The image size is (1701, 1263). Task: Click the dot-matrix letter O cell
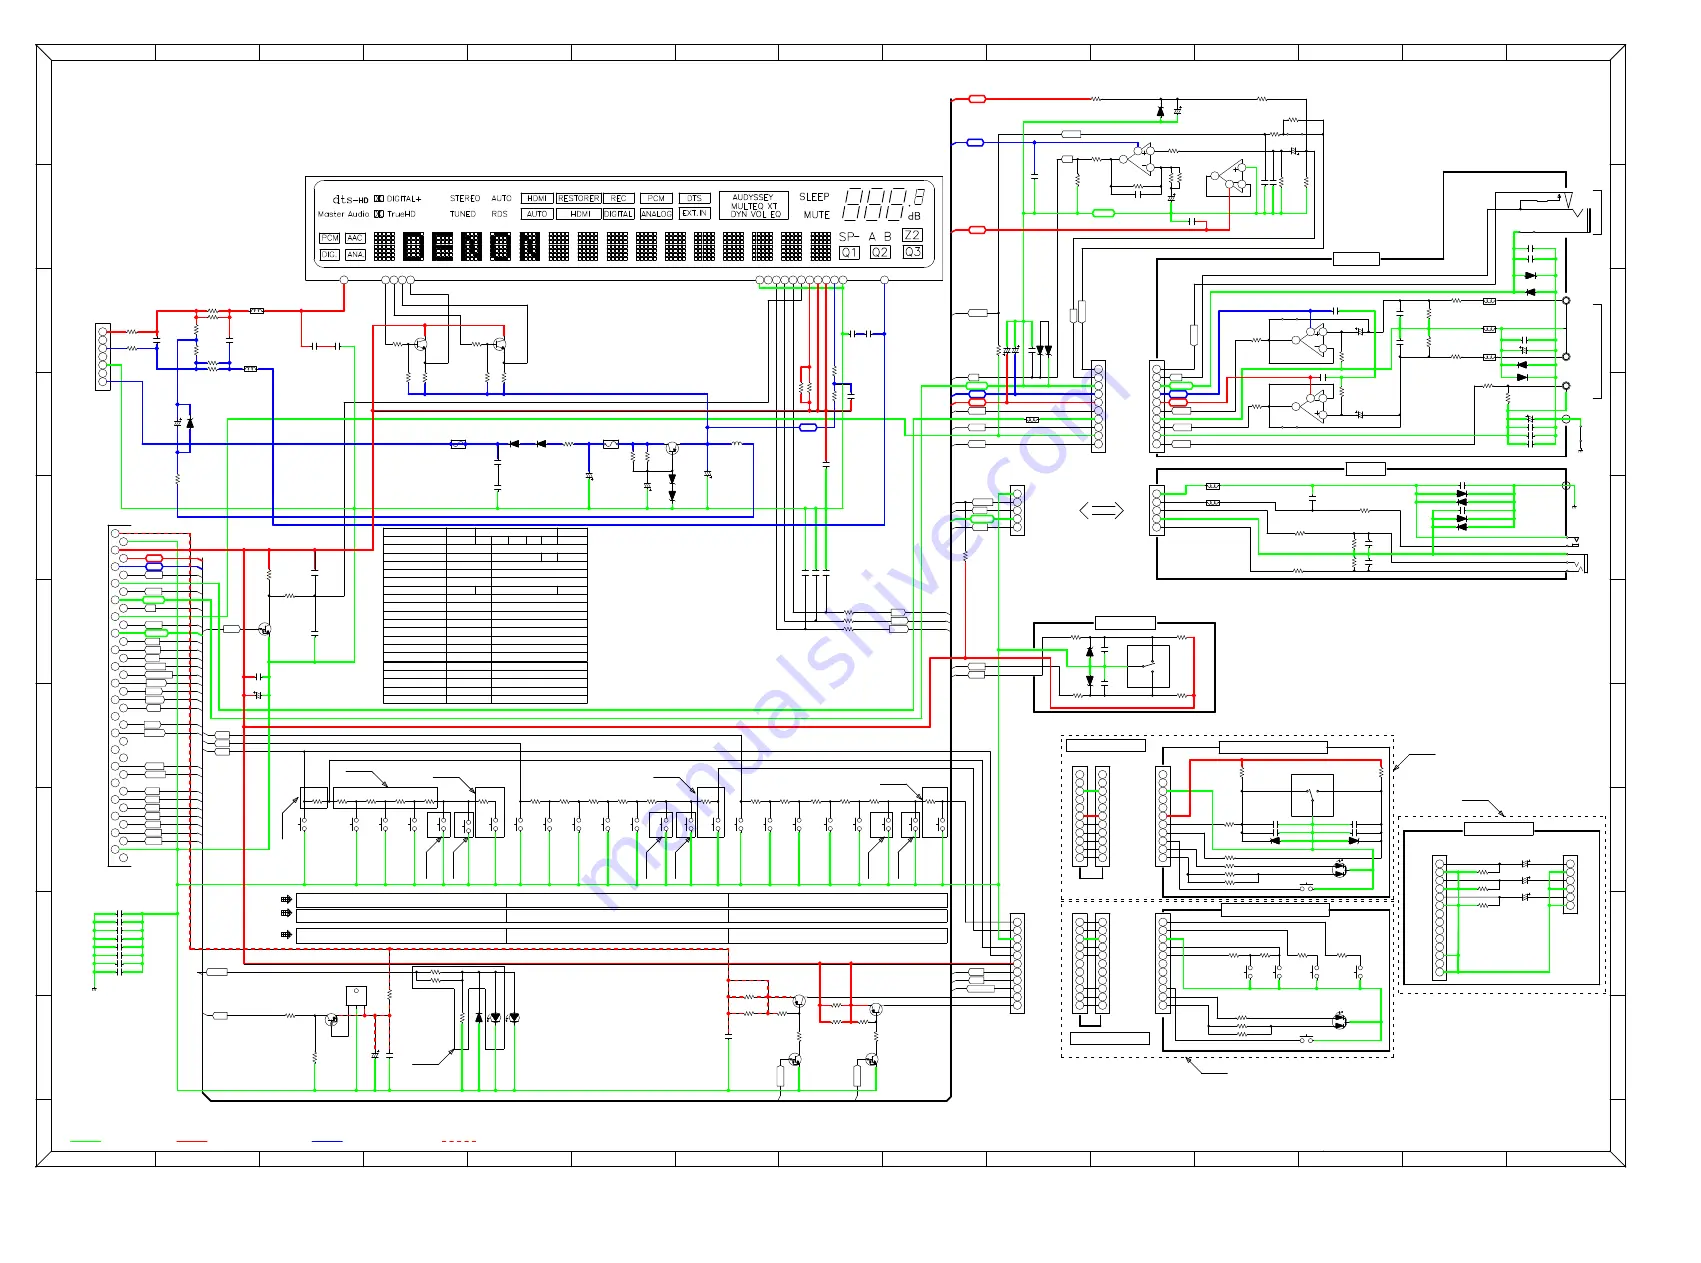pos(500,246)
